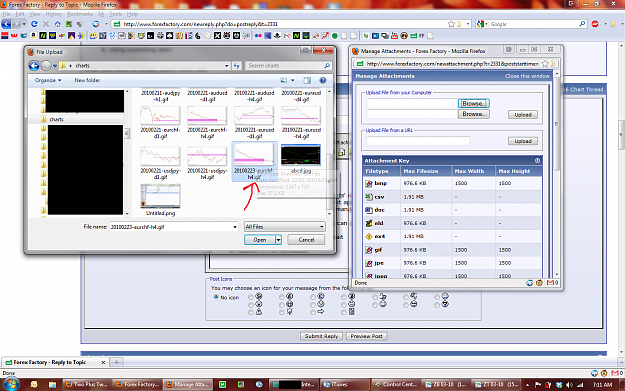Select the lightbulb post icon radio button
The height and width of the screenshot is (391, 625).
(282, 312)
